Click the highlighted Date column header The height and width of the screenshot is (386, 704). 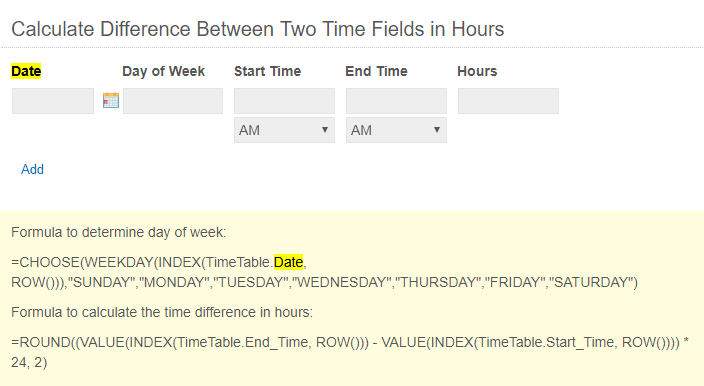(26, 71)
